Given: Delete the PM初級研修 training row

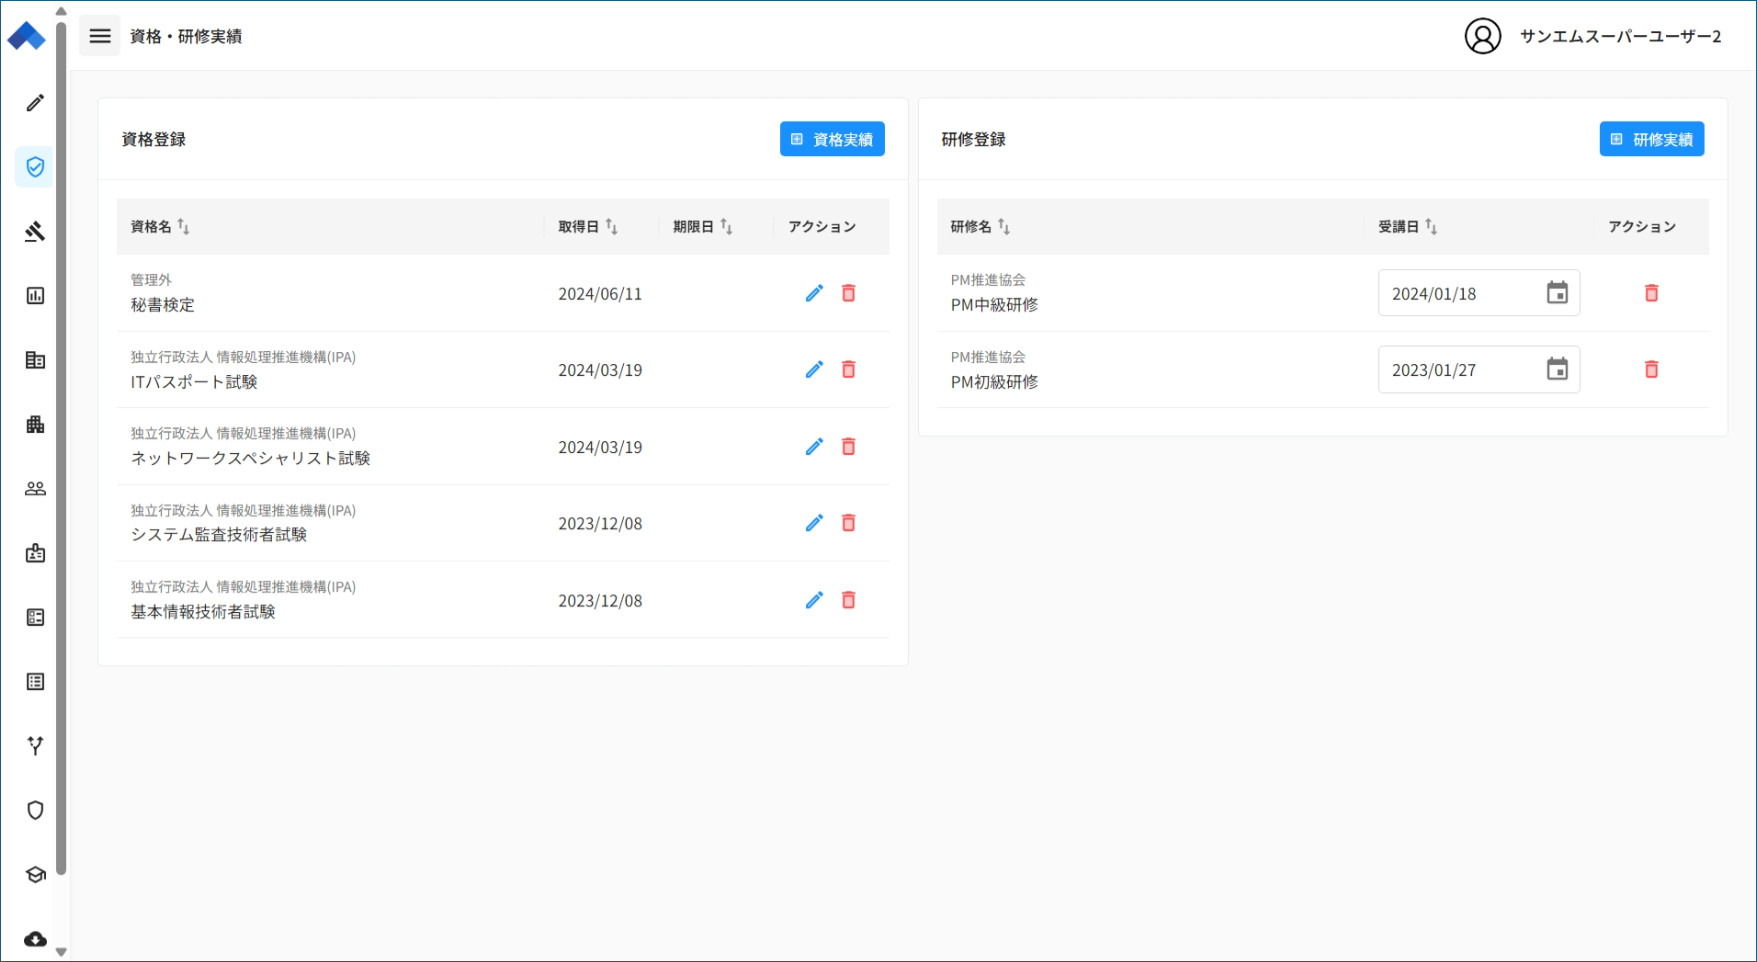Looking at the screenshot, I should [x=1652, y=370].
